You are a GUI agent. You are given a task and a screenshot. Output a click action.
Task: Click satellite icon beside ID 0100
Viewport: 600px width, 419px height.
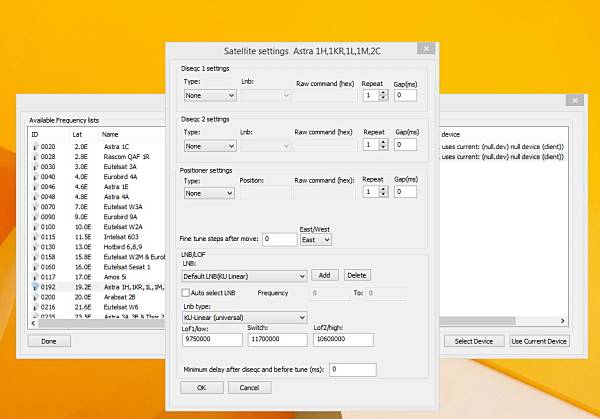click(x=35, y=227)
